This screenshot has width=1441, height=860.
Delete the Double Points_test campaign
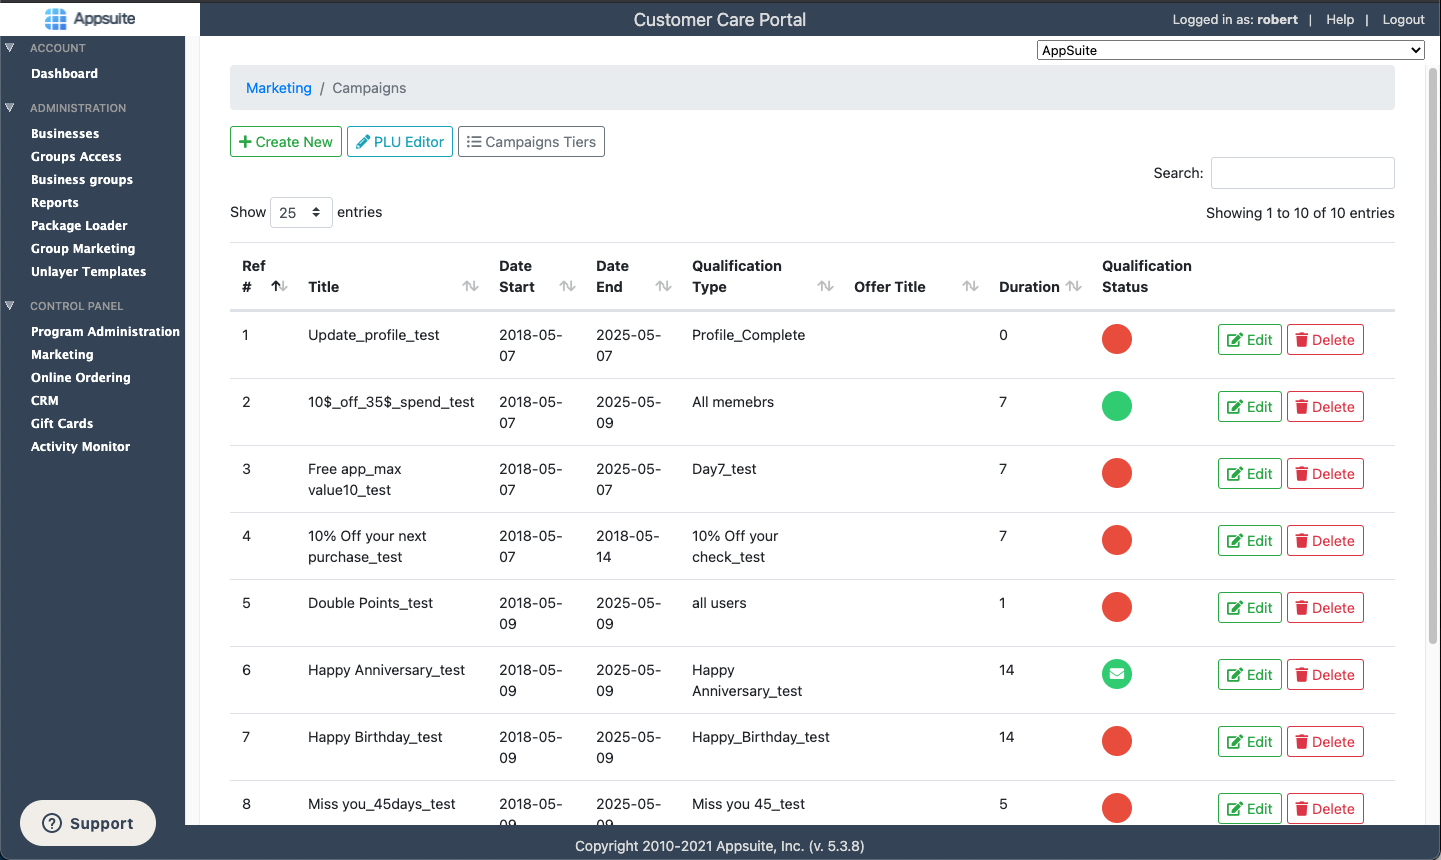pos(1324,608)
